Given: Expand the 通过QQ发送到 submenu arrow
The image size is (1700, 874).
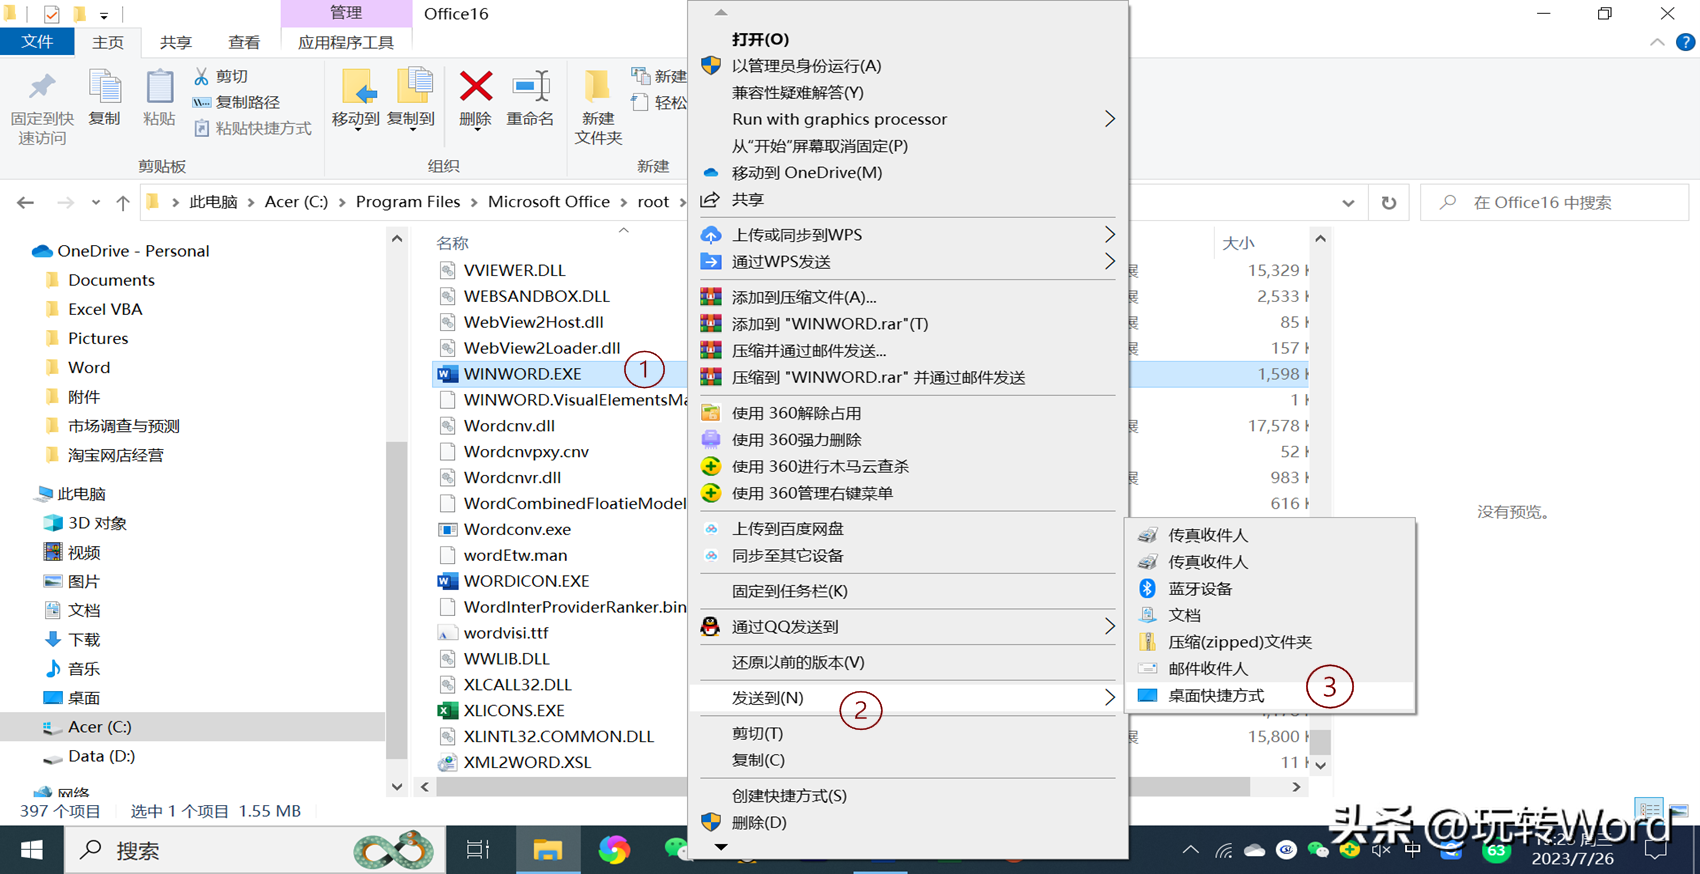Looking at the screenshot, I should 1109,627.
